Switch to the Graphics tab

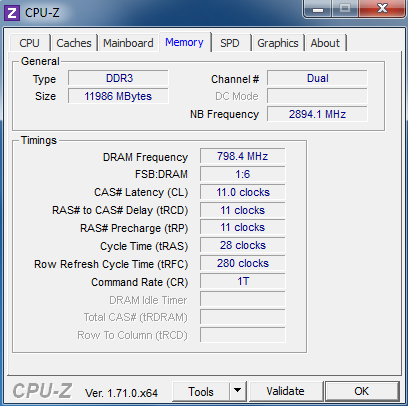click(x=278, y=43)
